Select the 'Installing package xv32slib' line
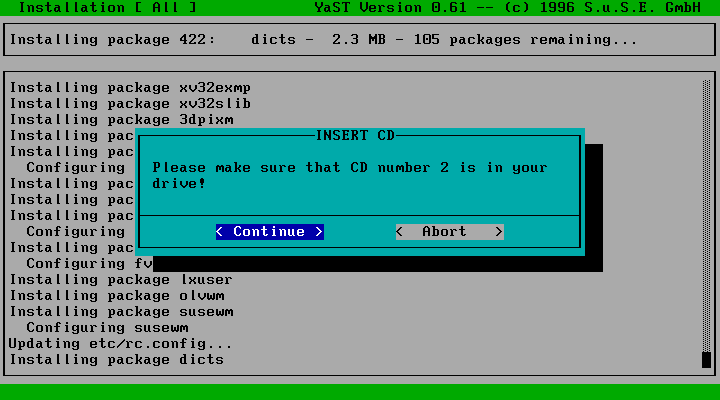 click(x=130, y=104)
